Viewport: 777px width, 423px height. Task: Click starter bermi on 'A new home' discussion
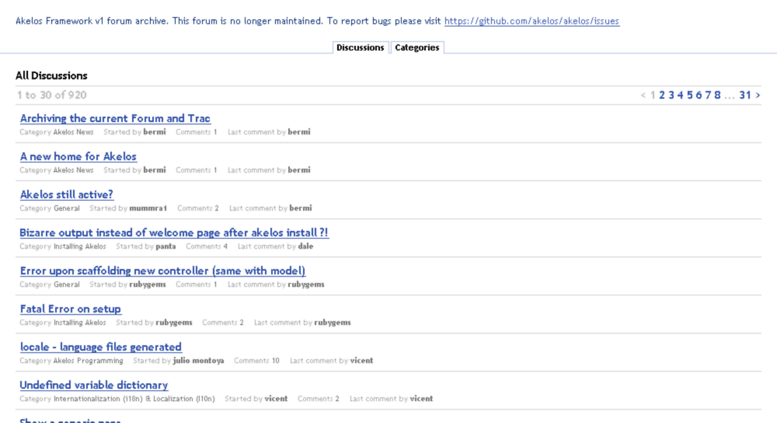(x=155, y=170)
